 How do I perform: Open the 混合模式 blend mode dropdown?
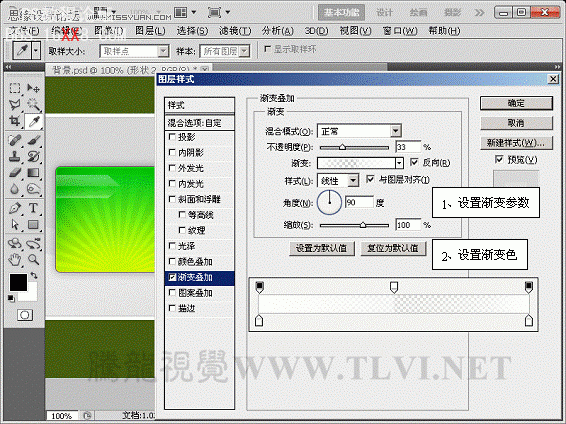[396, 131]
